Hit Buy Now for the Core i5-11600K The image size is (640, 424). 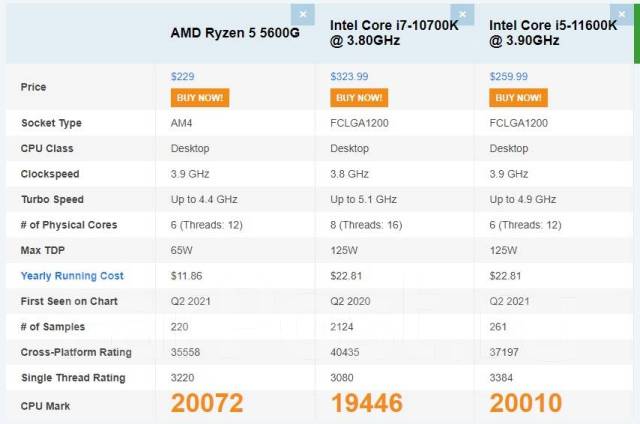pyautogui.click(x=518, y=97)
